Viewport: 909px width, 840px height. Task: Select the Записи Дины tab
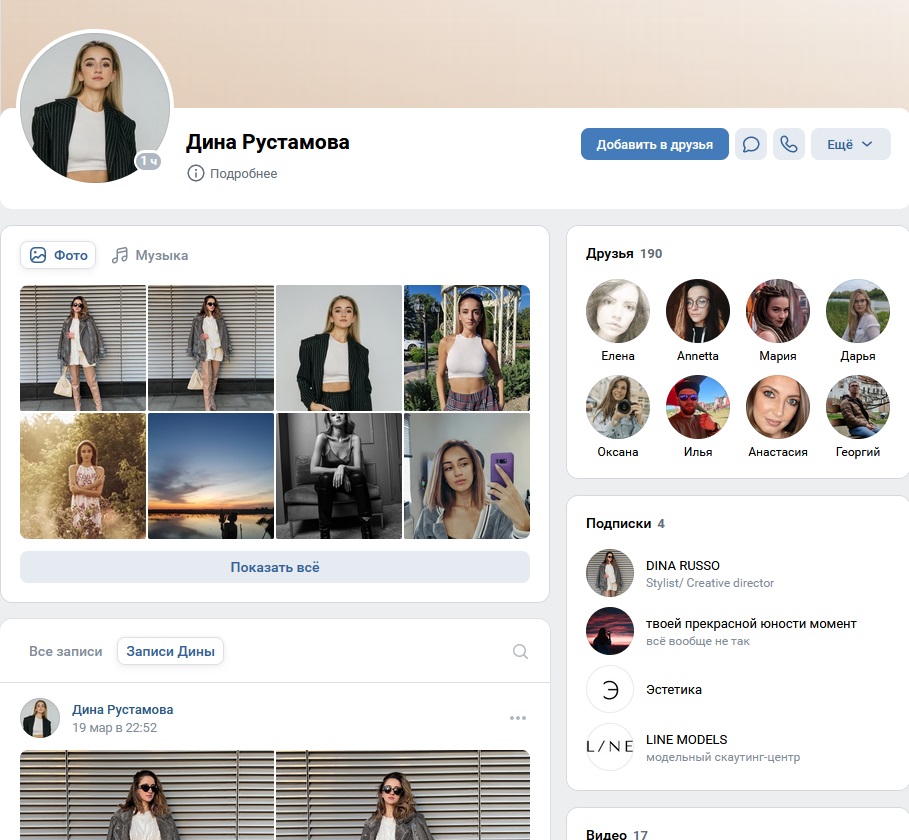pyautogui.click(x=170, y=651)
